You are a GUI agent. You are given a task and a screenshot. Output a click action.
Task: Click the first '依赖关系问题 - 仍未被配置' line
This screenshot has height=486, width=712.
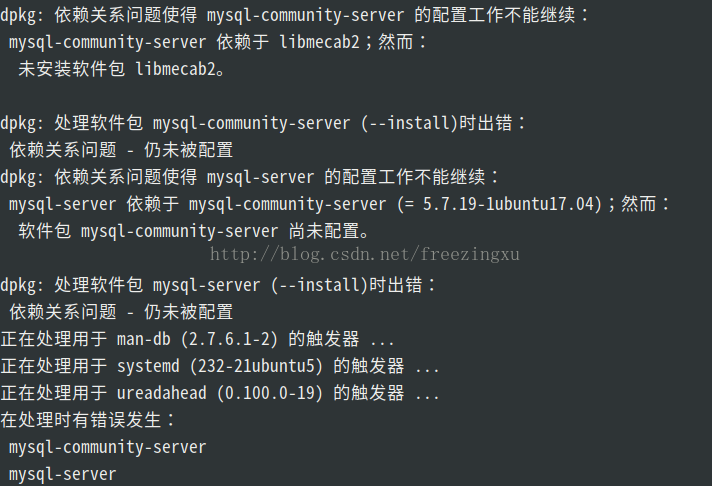click(121, 150)
